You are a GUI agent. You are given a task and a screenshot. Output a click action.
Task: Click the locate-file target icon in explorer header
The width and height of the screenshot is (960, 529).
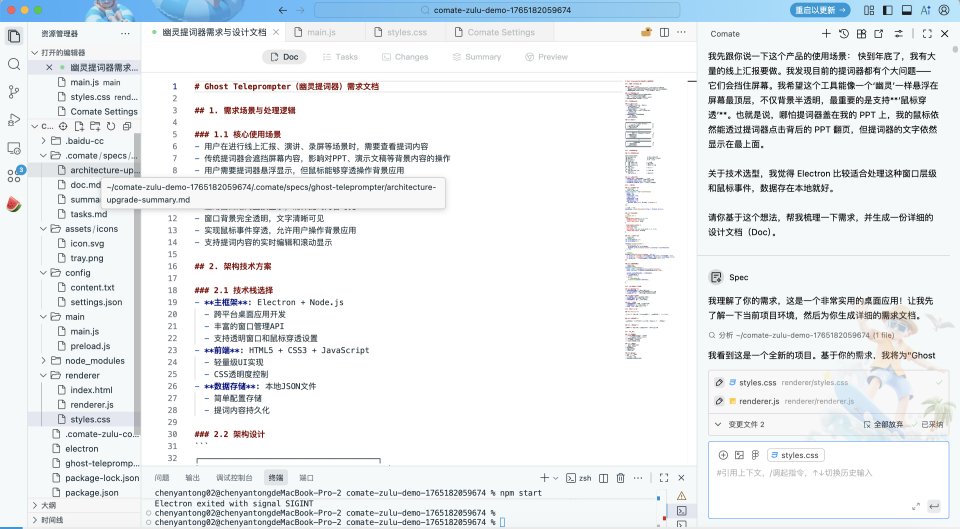[63, 126]
